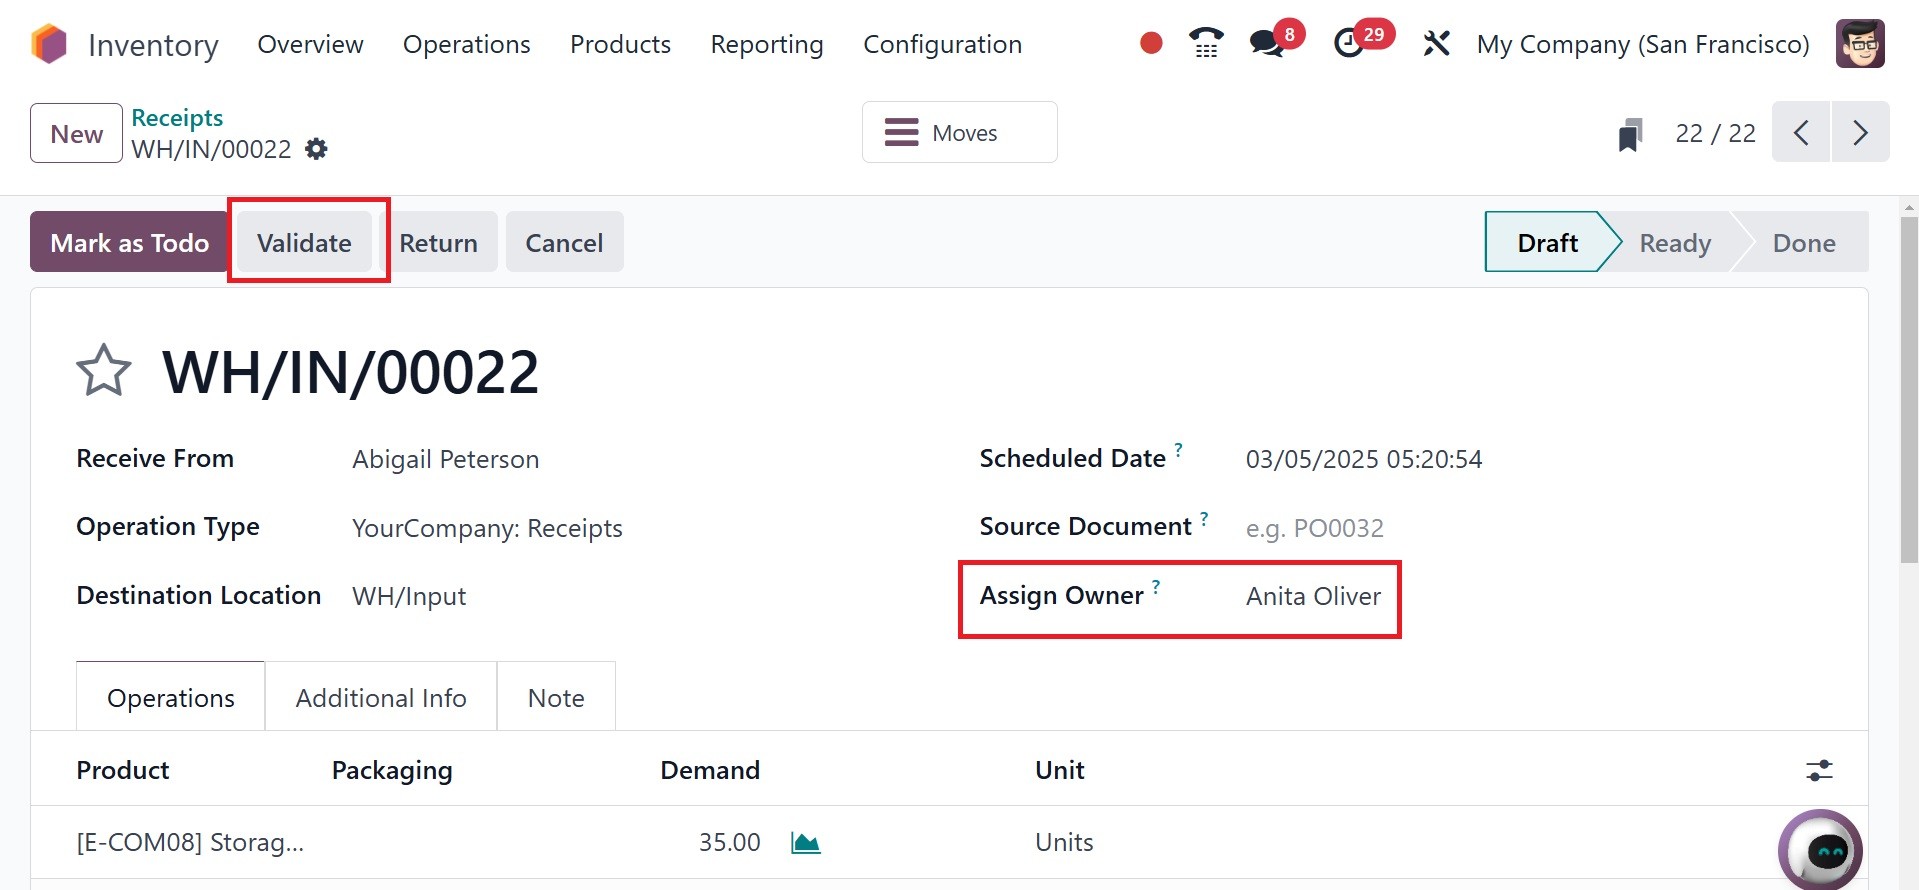Click the bookmark icon next to the record counter
Screen dimensions: 1919x890
pyautogui.click(x=1630, y=134)
